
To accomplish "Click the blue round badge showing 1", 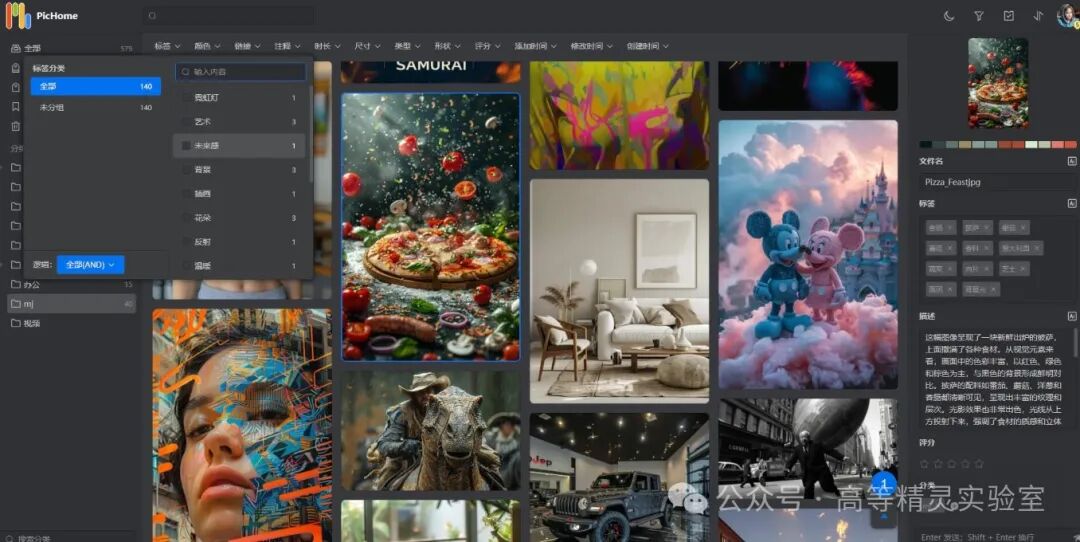I will click(884, 484).
